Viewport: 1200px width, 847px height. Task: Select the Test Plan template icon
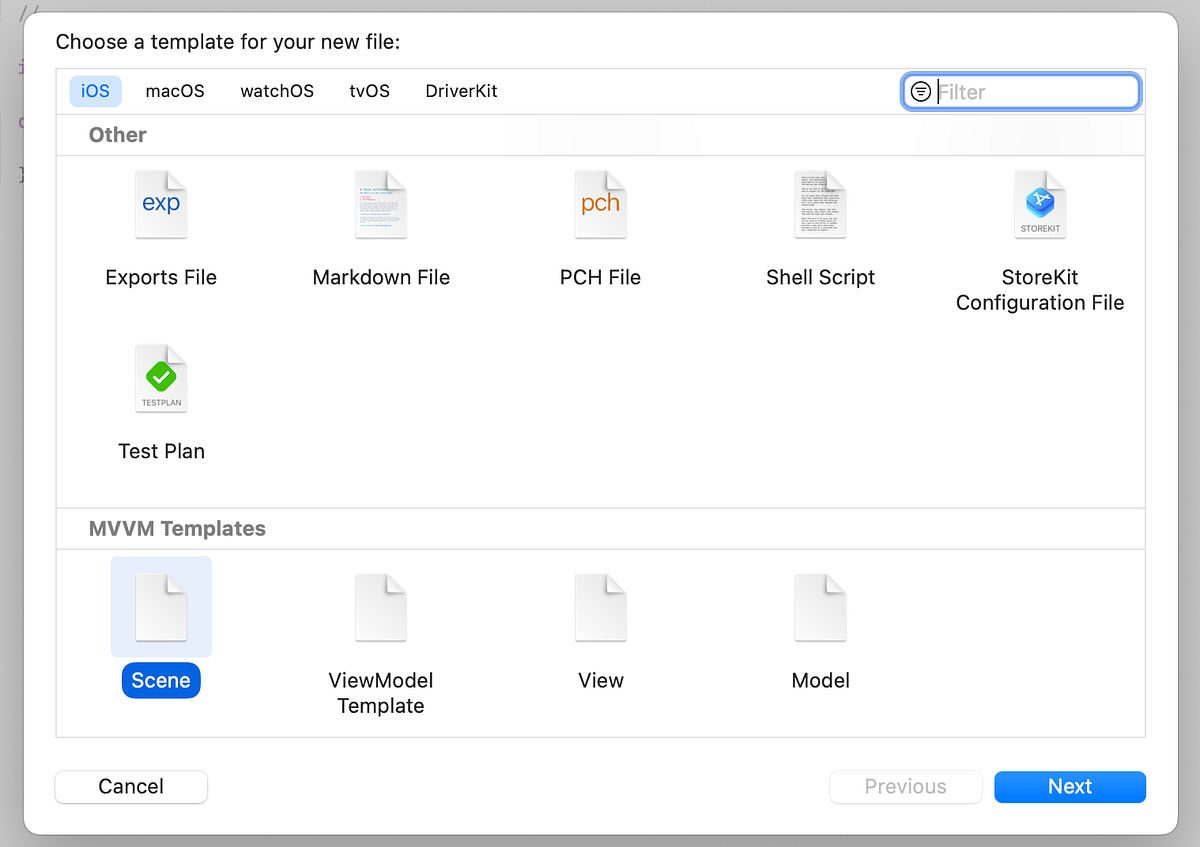point(161,378)
